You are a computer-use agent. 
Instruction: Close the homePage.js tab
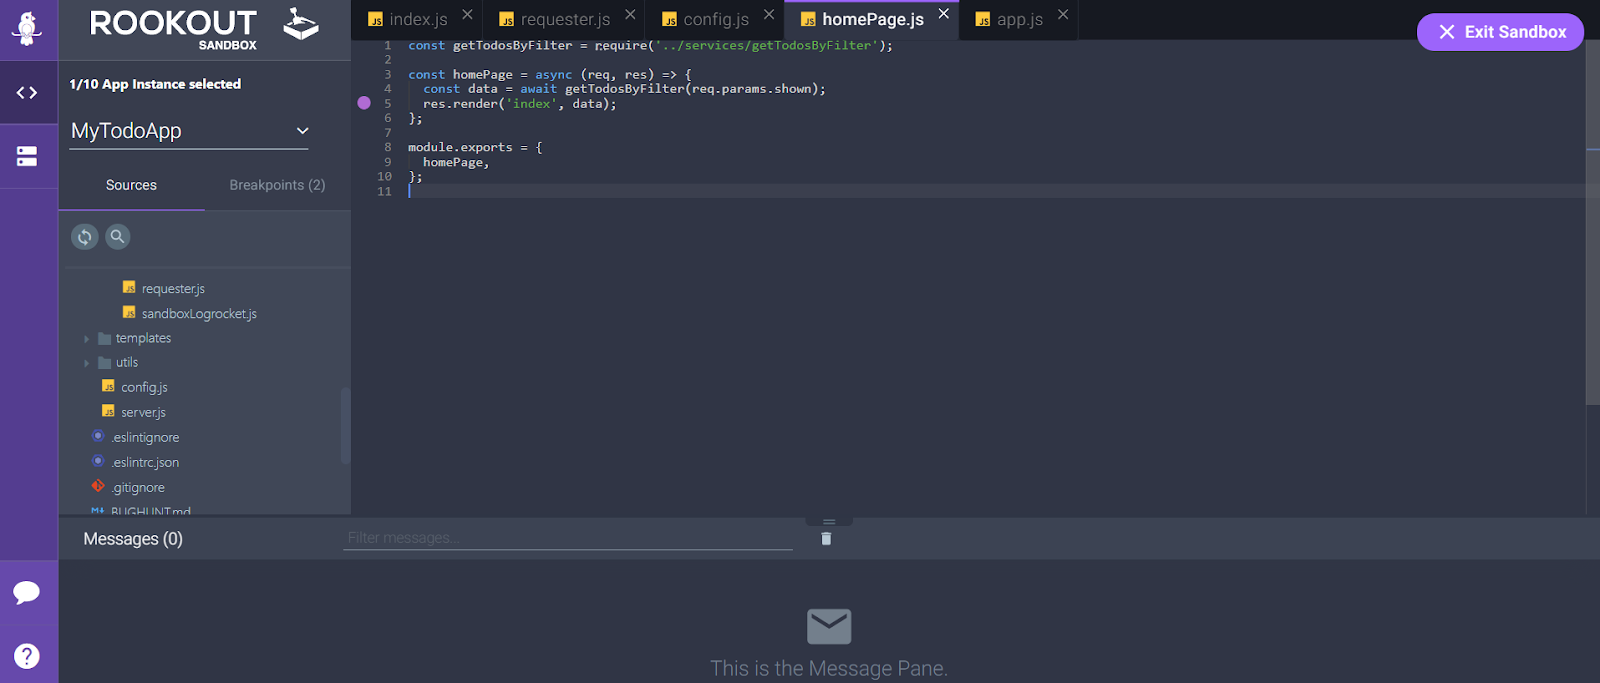click(x=944, y=14)
